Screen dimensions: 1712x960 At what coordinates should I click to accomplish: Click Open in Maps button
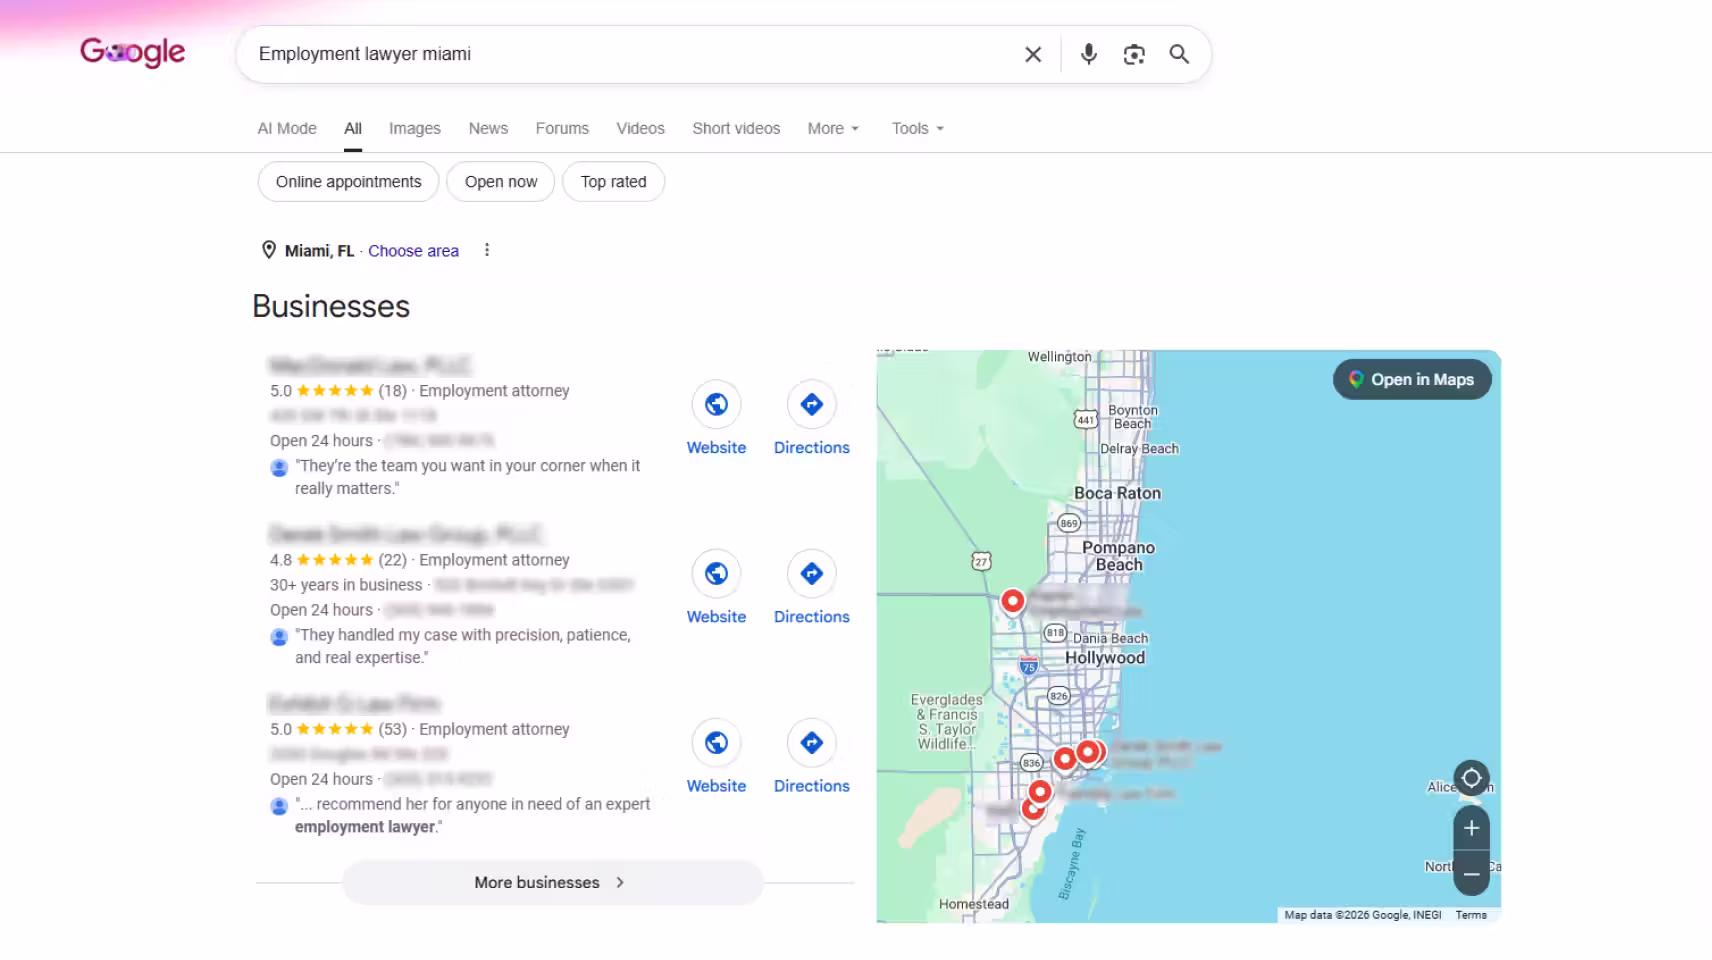pos(1412,380)
